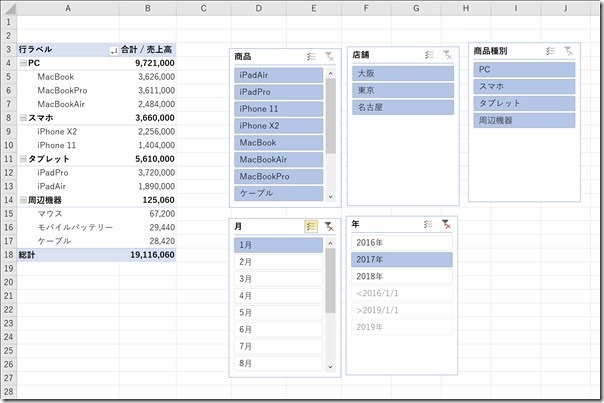Filter by タブレット in the 商品種別 slicer
The width and height of the screenshot is (604, 403).
click(524, 103)
